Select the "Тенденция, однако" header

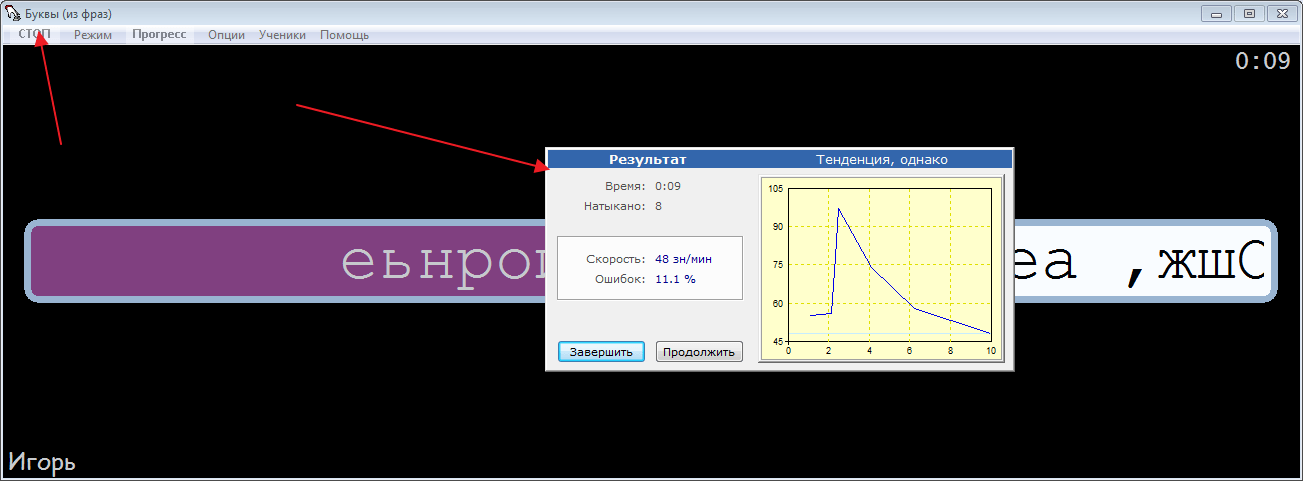[x=881, y=159]
